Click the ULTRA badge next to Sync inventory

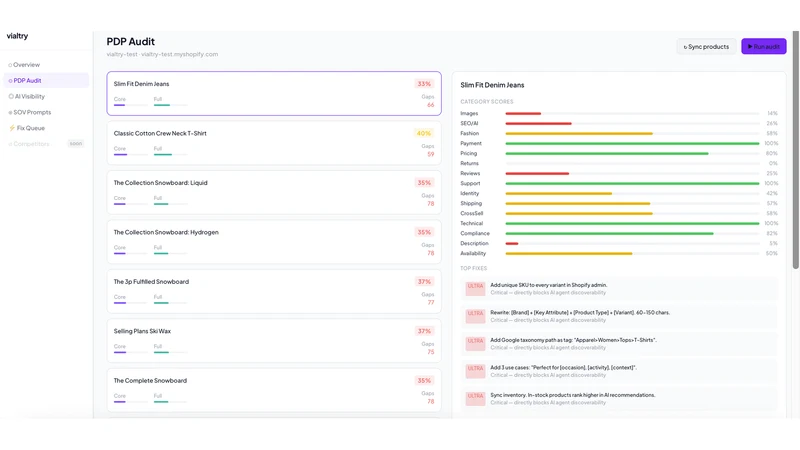[x=475, y=398]
